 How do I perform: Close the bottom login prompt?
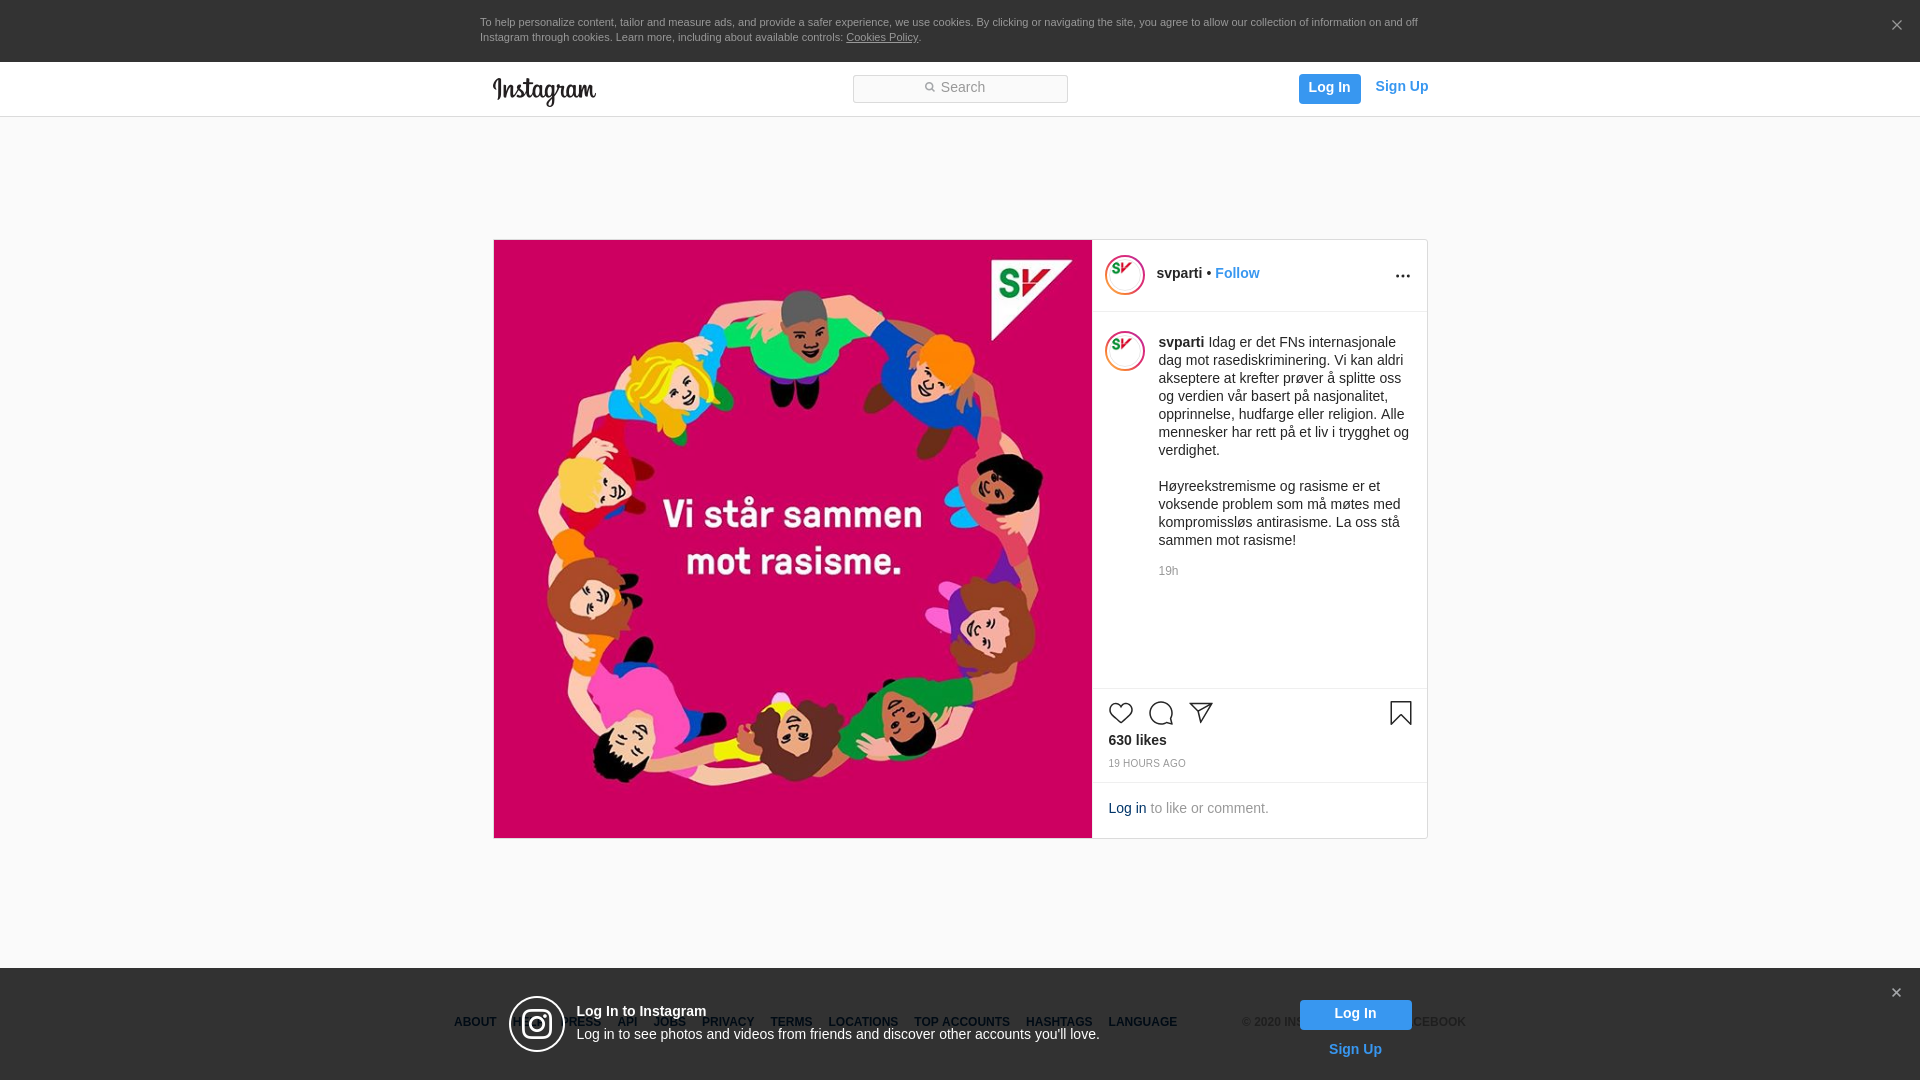click(1896, 993)
